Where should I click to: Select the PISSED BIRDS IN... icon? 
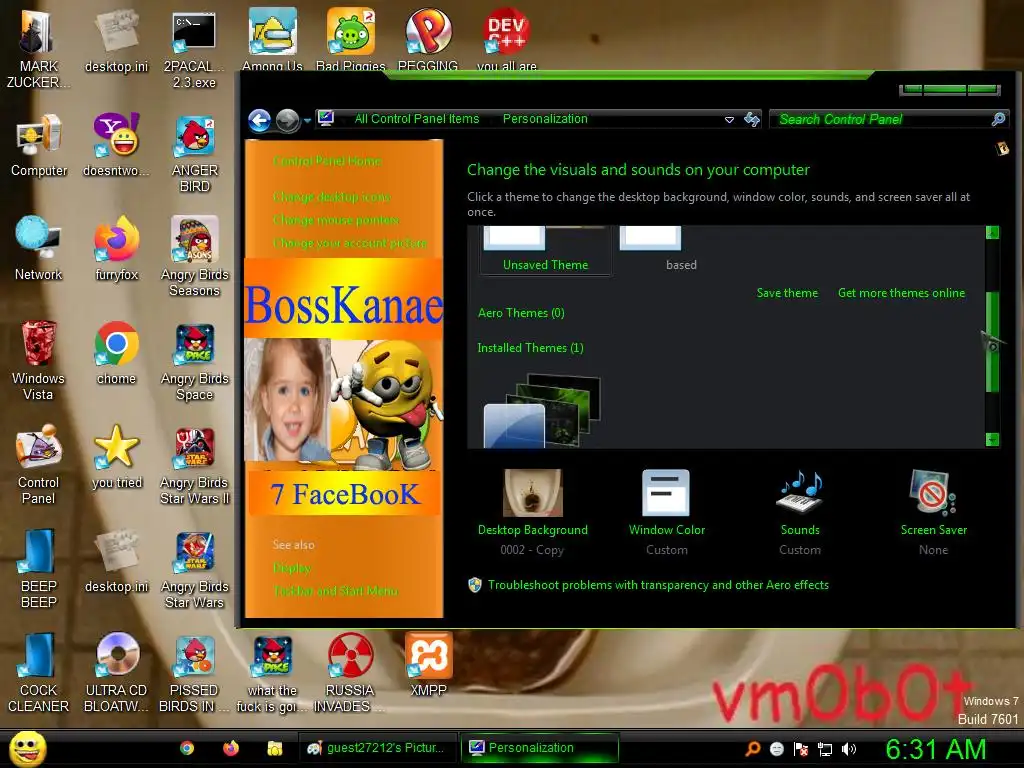[x=195, y=673]
